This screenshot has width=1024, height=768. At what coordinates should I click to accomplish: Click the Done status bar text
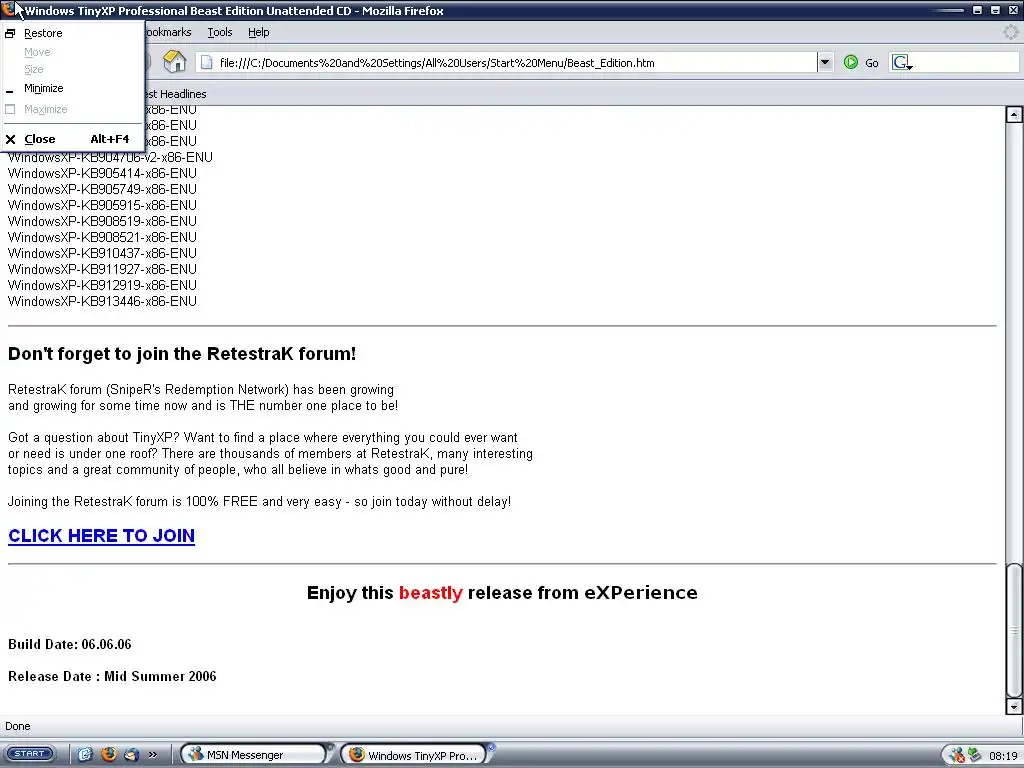pyautogui.click(x=18, y=726)
